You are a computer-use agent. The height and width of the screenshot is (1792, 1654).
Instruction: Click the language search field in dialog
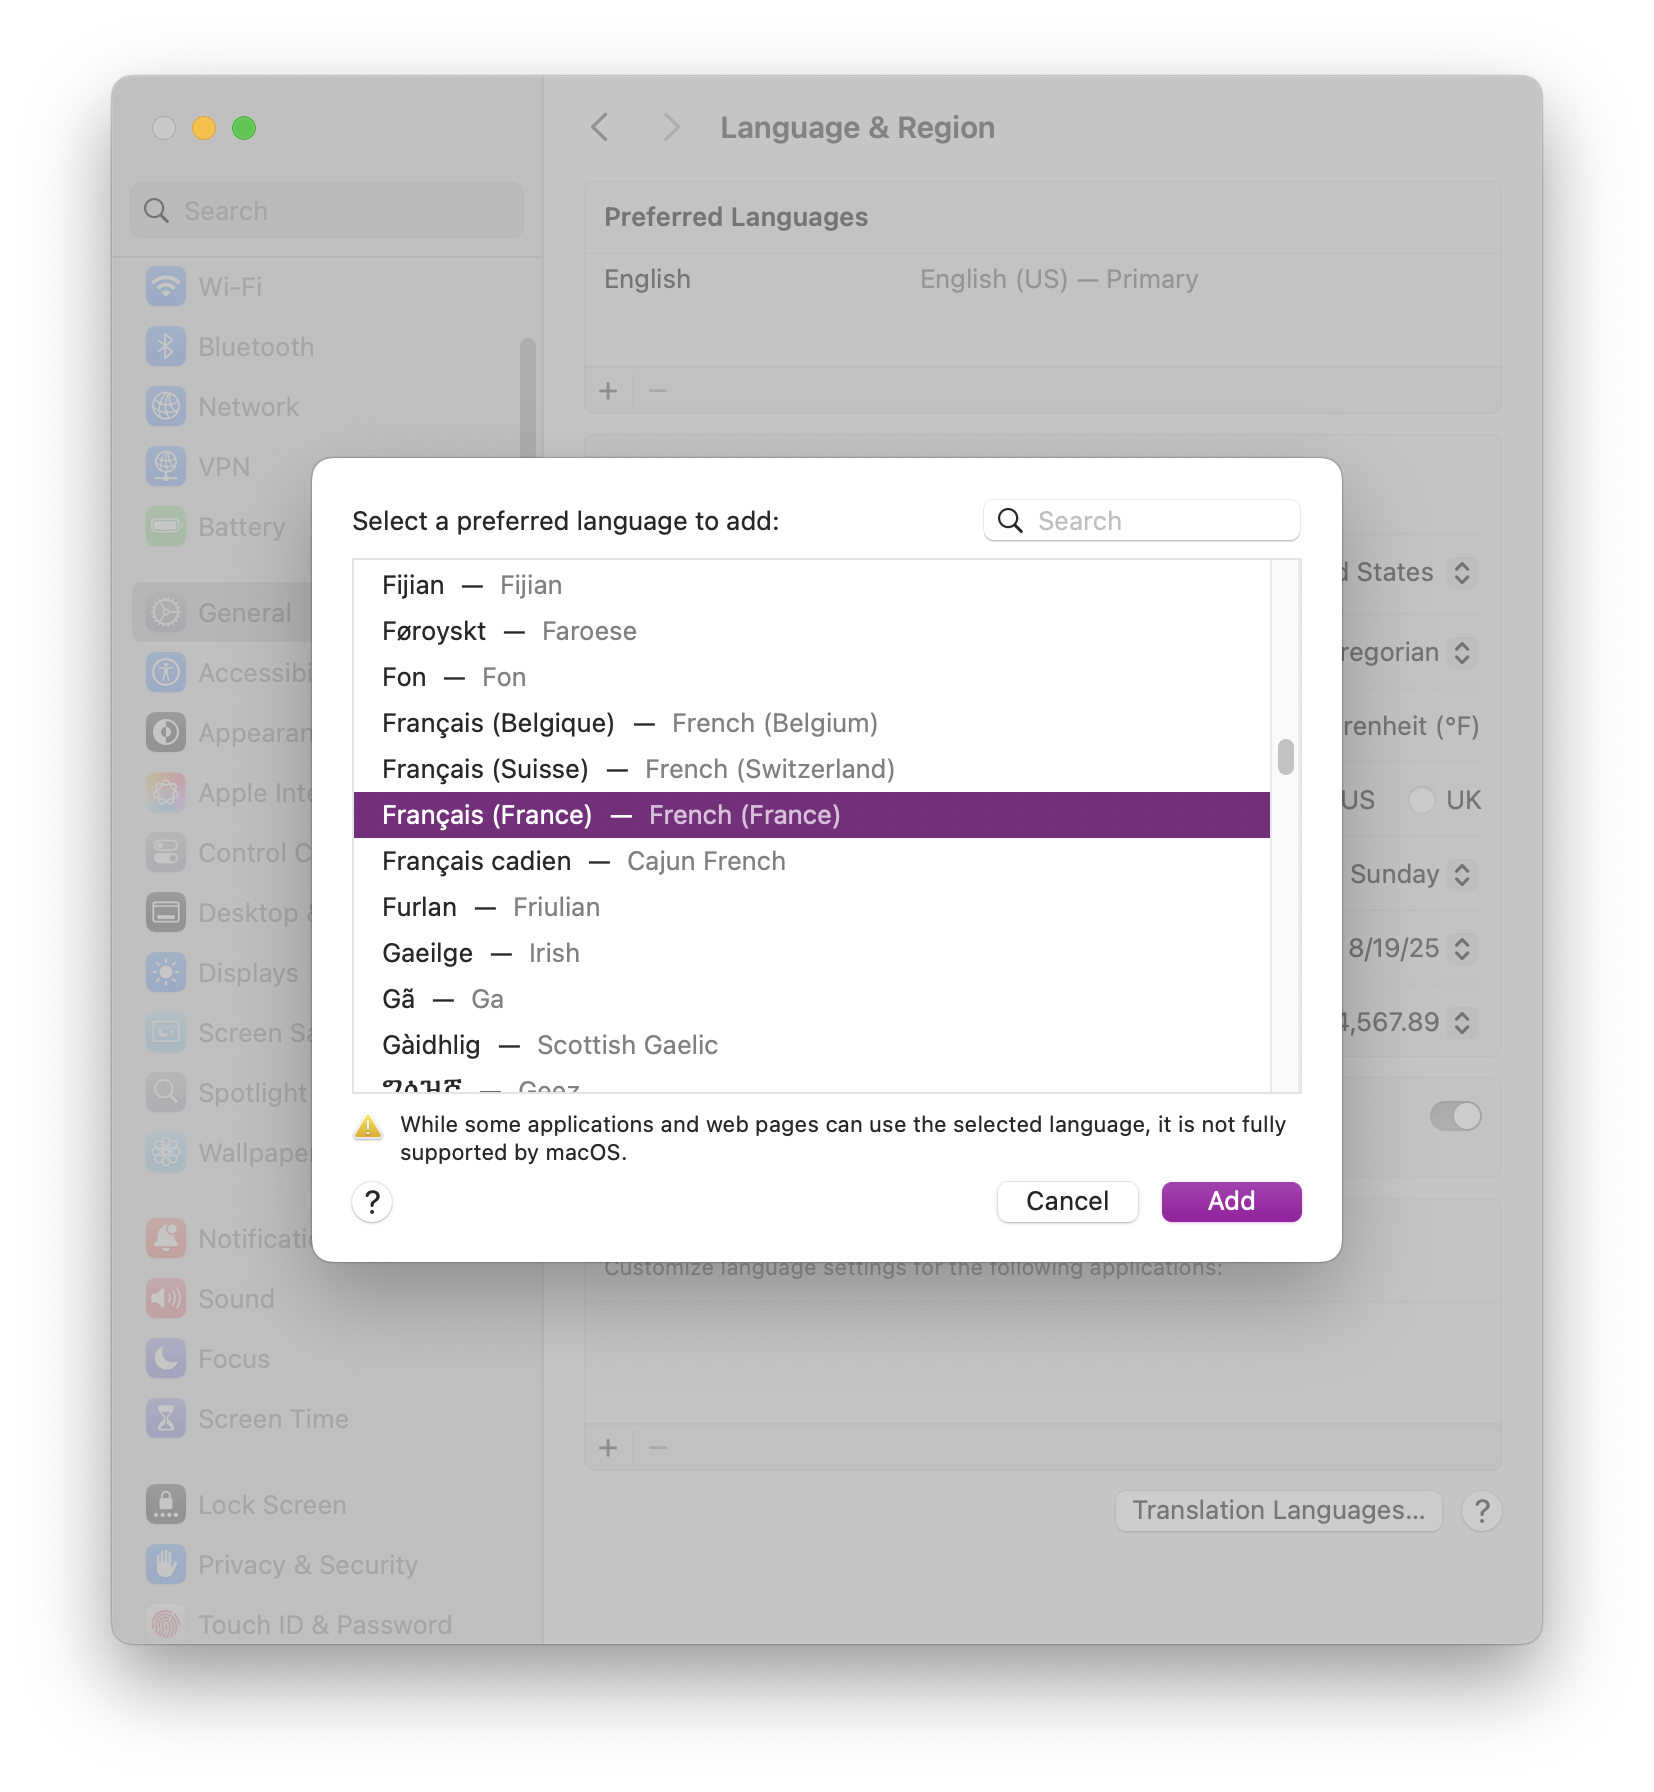pyautogui.click(x=1141, y=521)
